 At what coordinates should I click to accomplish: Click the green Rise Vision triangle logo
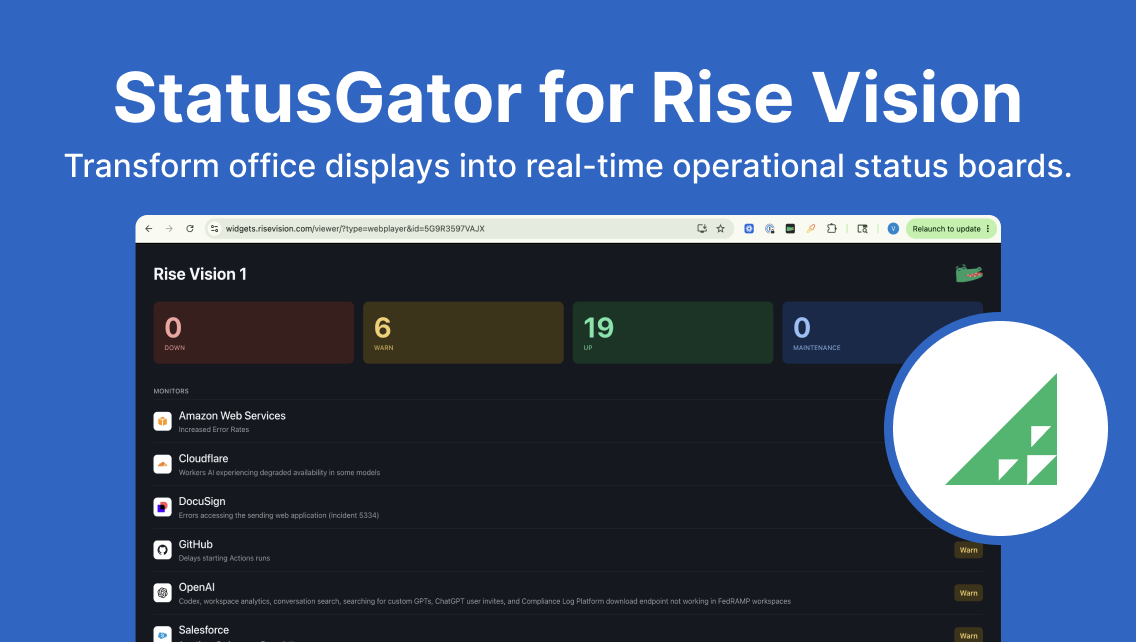pos(1001,430)
